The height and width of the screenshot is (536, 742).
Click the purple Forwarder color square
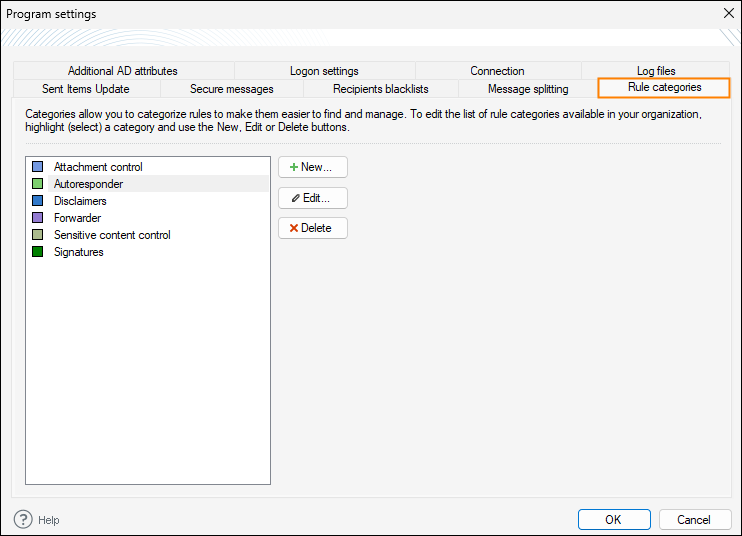[x=38, y=218]
